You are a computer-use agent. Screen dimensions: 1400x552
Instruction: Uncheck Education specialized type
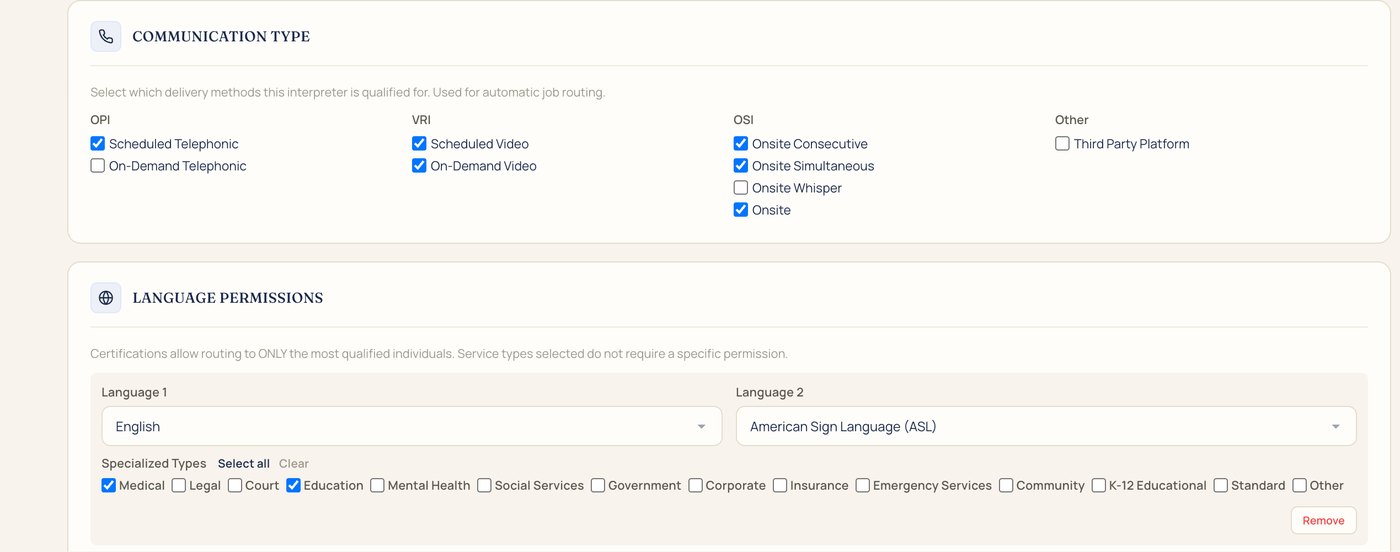point(293,486)
